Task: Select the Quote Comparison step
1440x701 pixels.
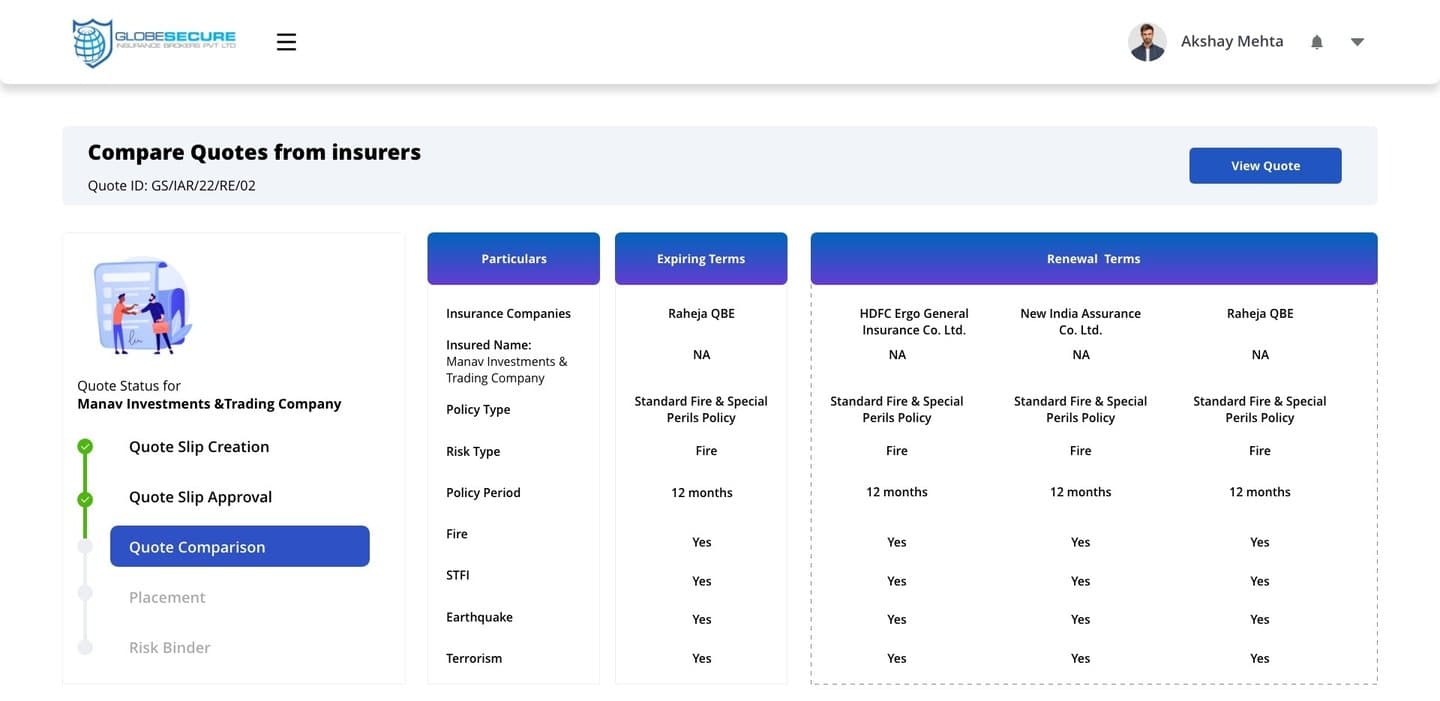Action: 240,547
